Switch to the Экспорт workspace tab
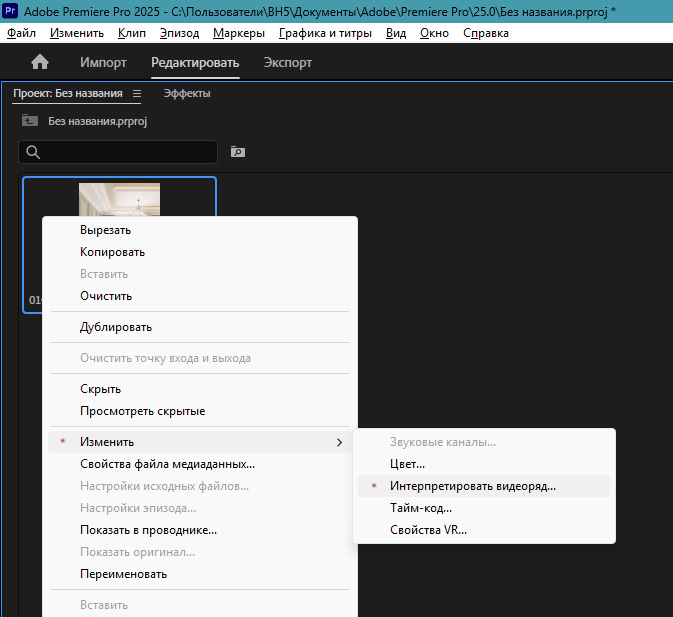 (x=288, y=63)
